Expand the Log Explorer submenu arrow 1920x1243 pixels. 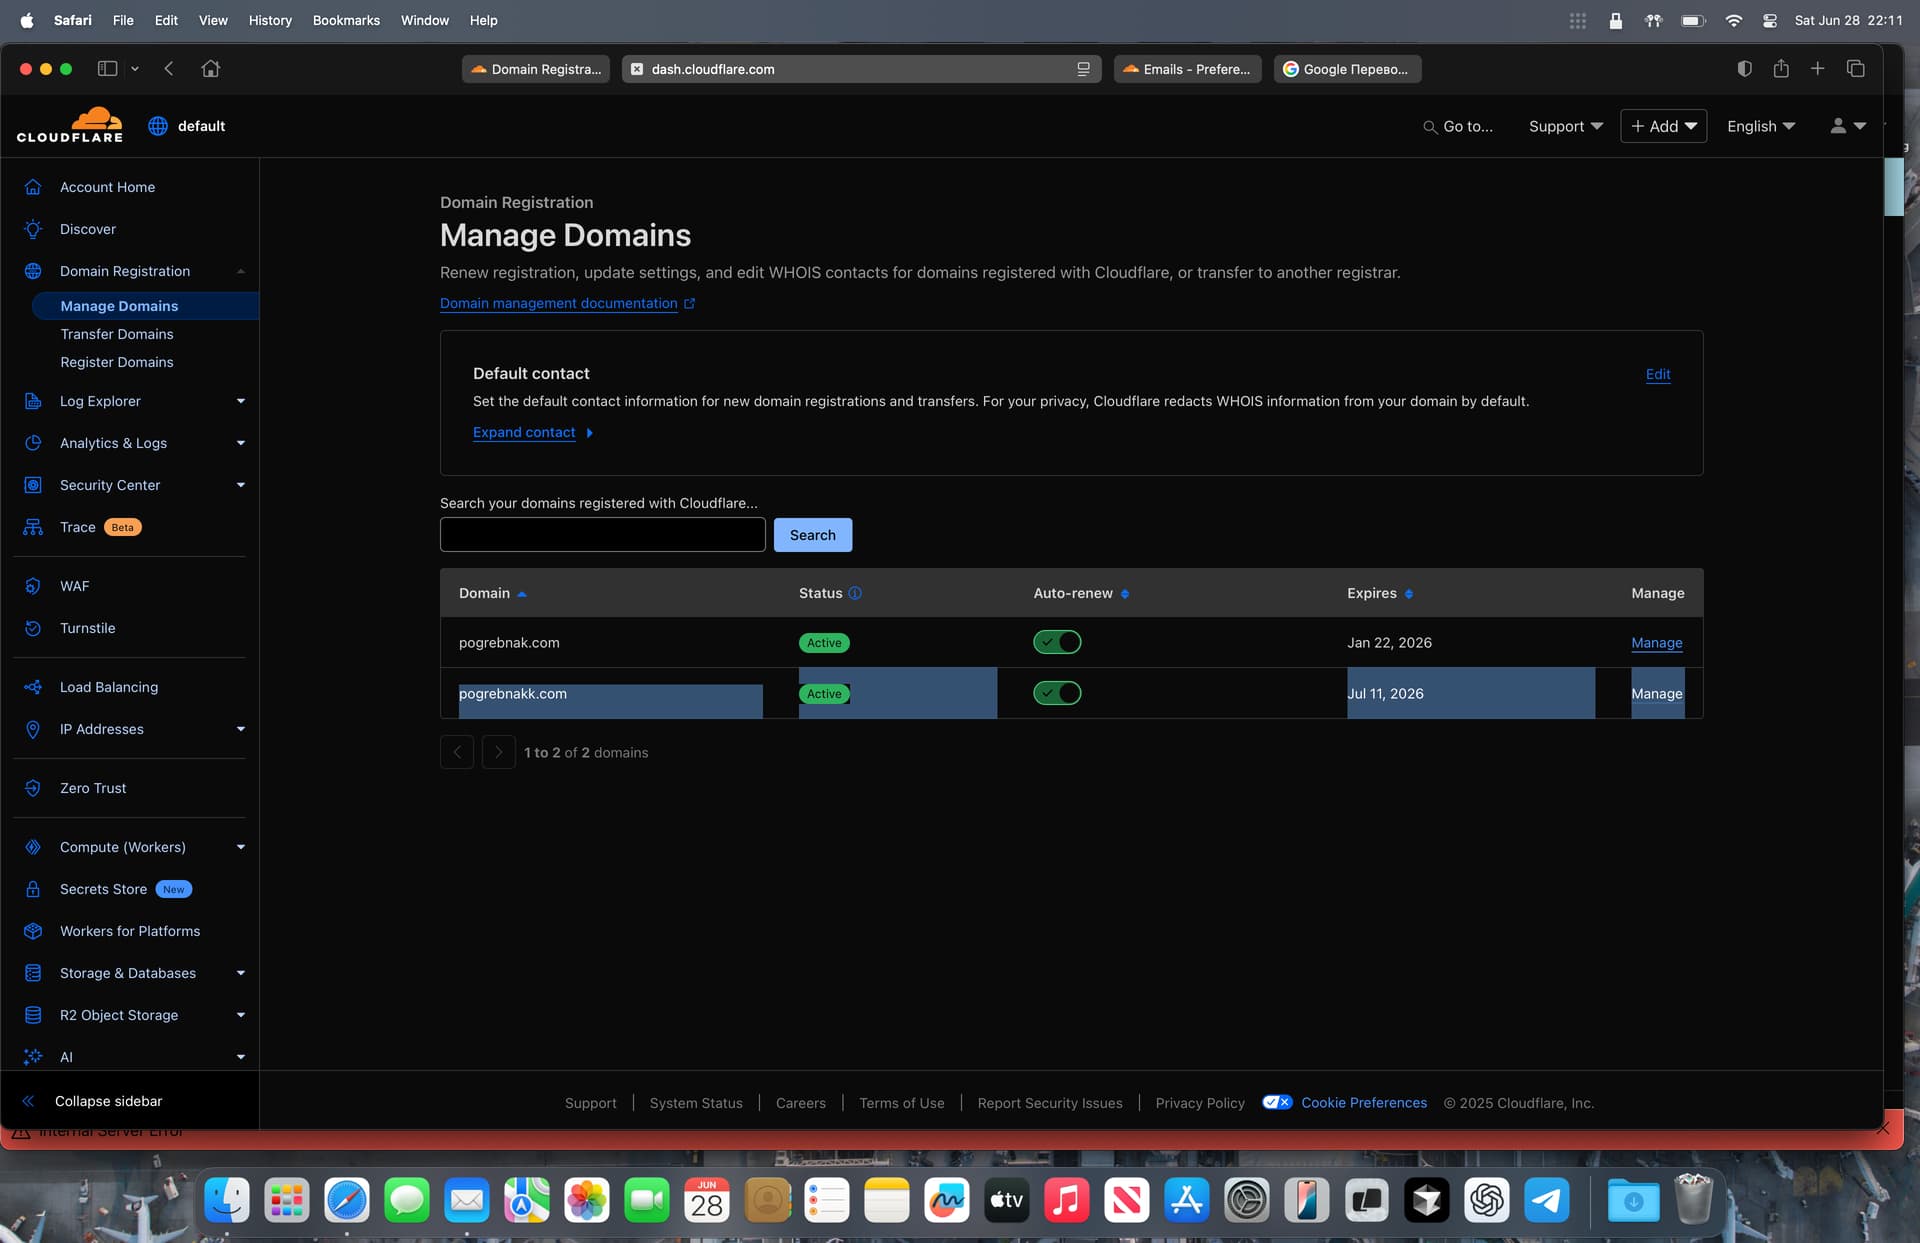pos(241,401)
